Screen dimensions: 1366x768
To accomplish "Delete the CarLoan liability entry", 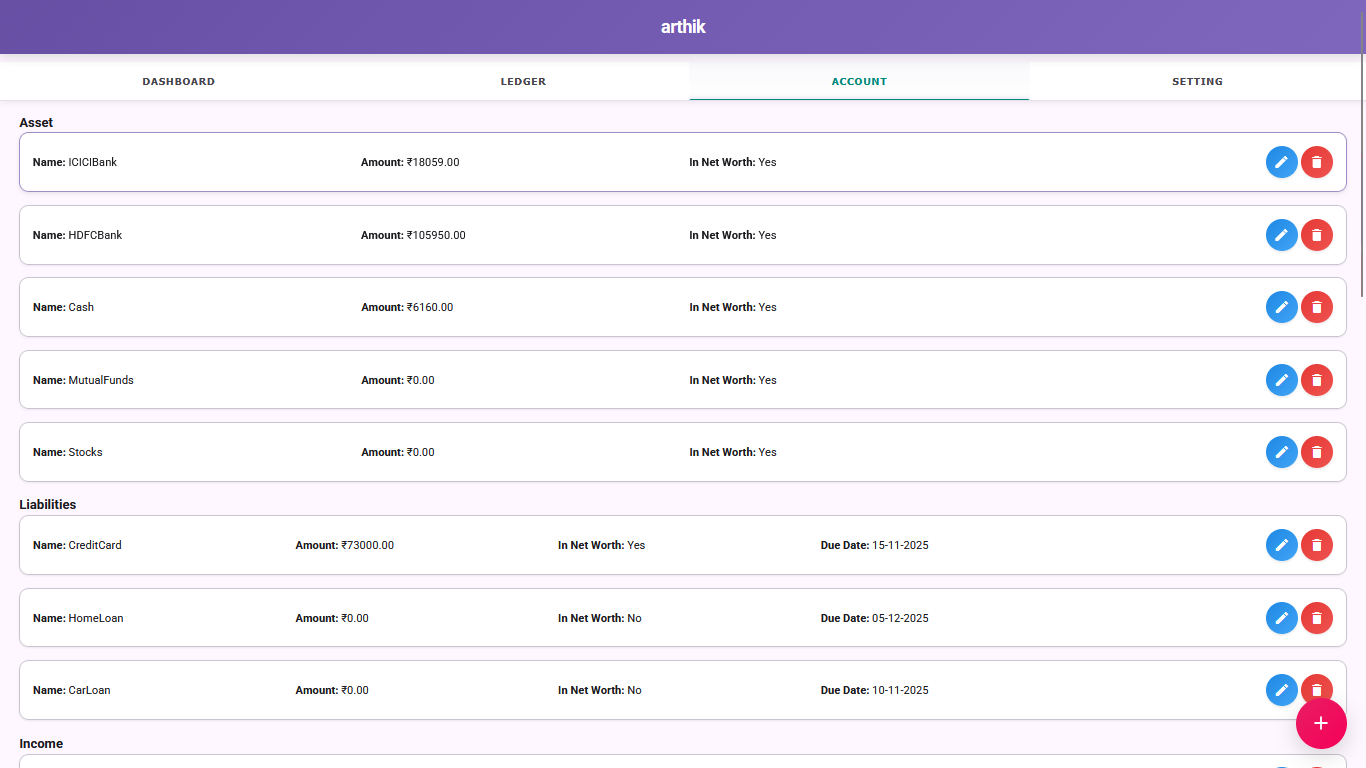I will pos(1317,690).
